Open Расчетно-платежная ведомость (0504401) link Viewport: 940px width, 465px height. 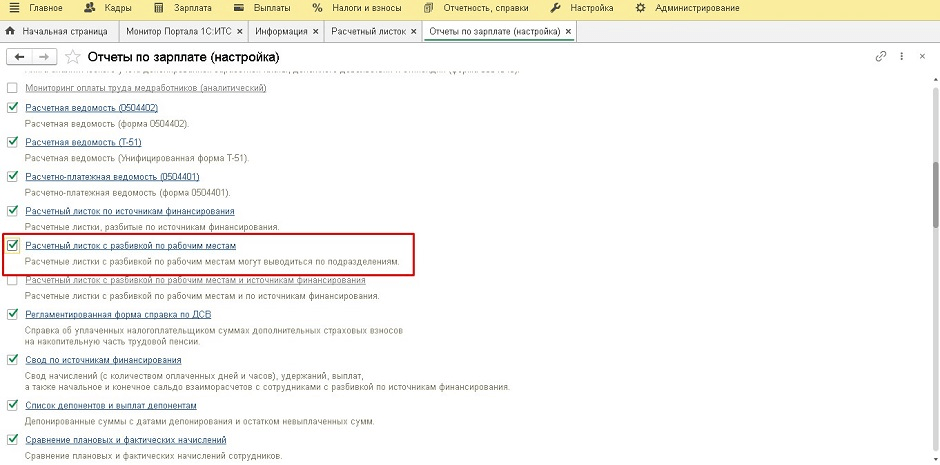tap(112, 177)
